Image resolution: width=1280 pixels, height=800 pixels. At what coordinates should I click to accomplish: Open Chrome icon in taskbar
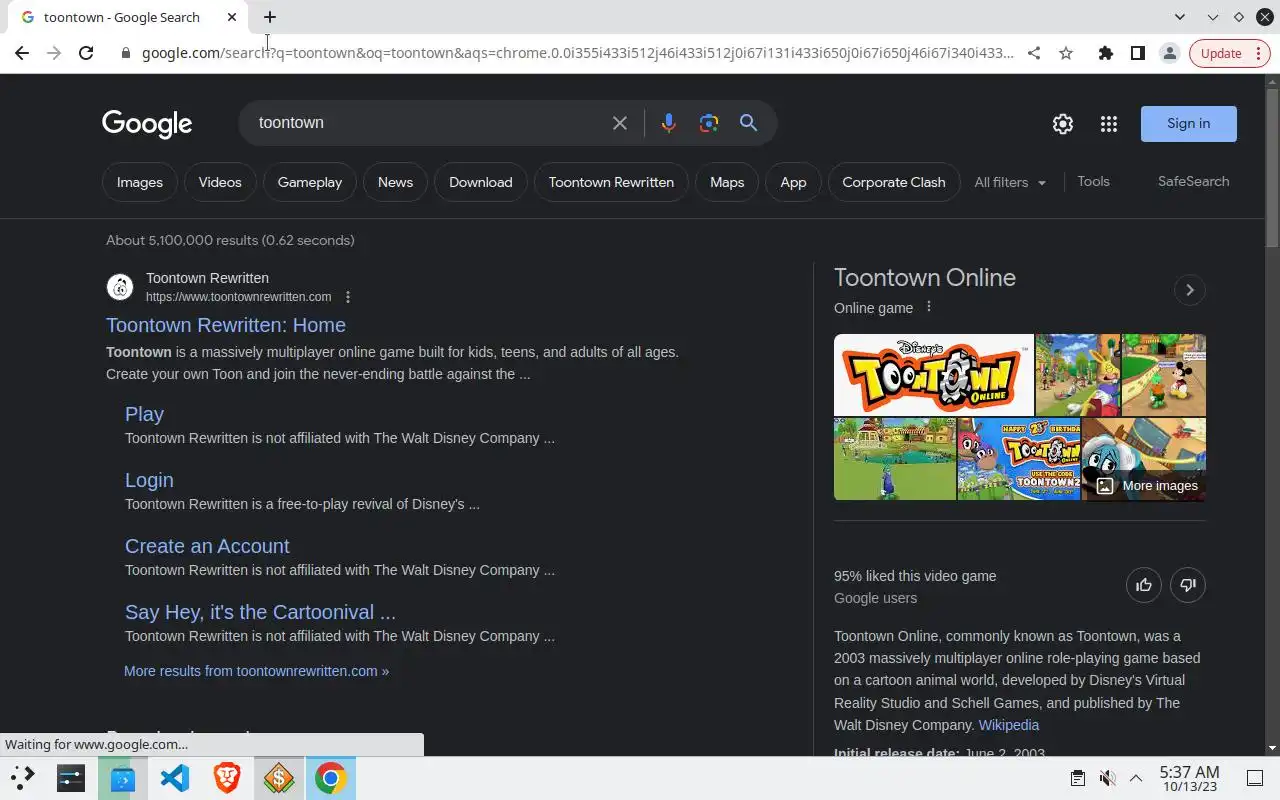pyautogui.click(x=330, y=777)
